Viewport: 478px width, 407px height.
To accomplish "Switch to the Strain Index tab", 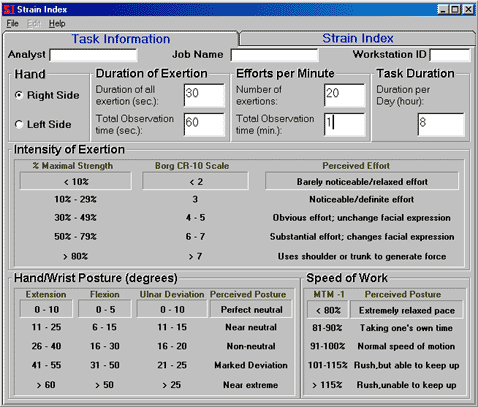I will (358, 38).
